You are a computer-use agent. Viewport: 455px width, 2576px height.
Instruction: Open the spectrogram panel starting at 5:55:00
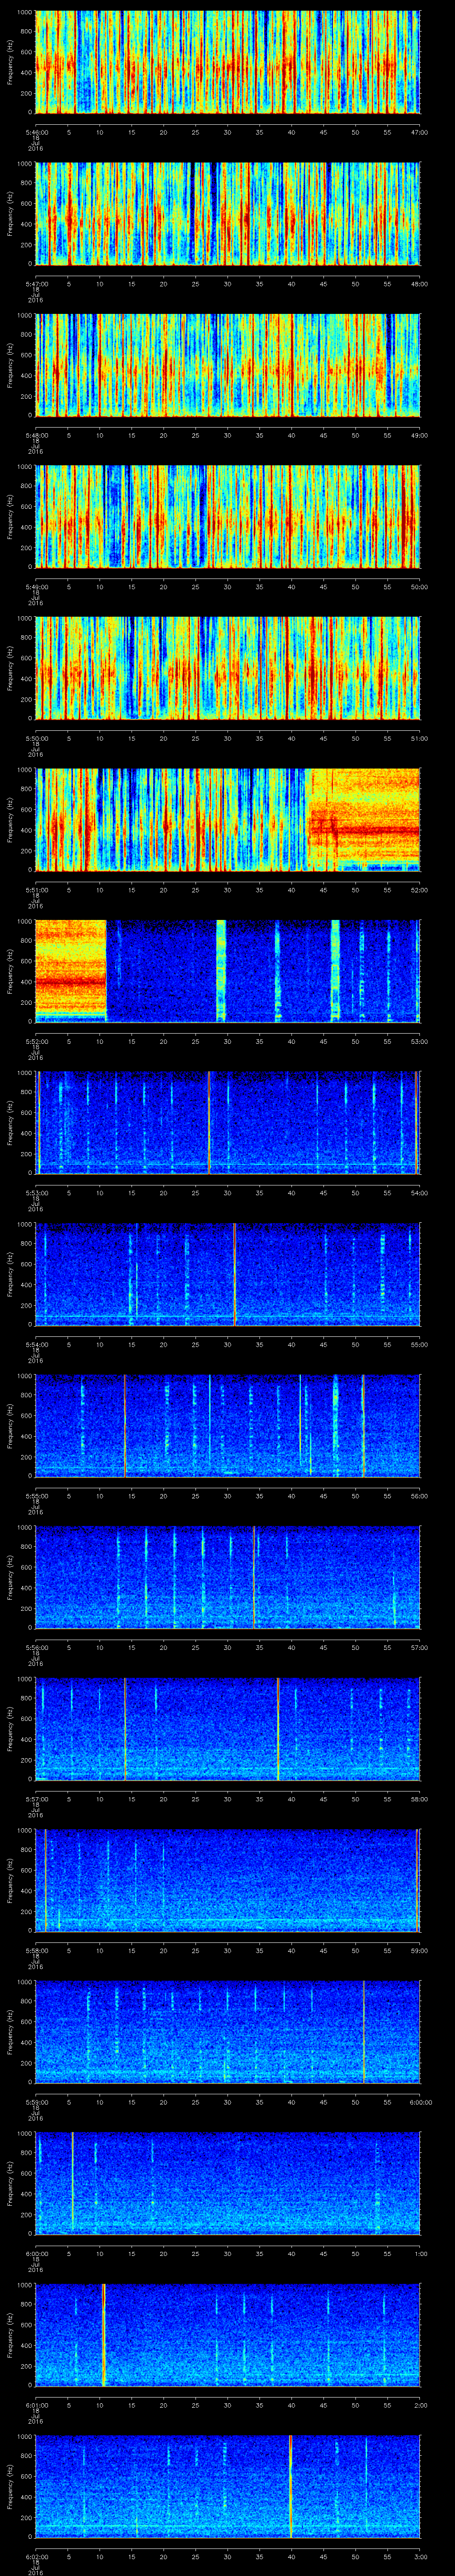[x=228, y=1426]
